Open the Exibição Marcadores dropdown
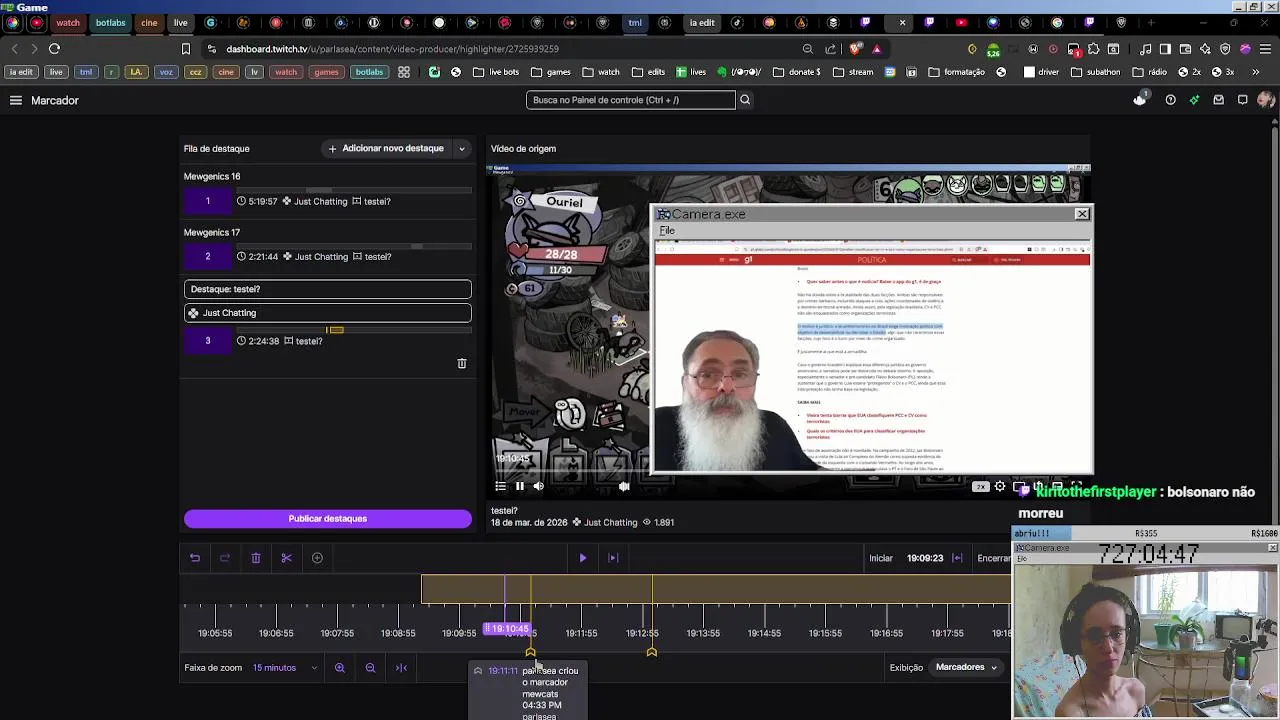The height and width of the screenshot is (720, 1280). tap(967, 667)
